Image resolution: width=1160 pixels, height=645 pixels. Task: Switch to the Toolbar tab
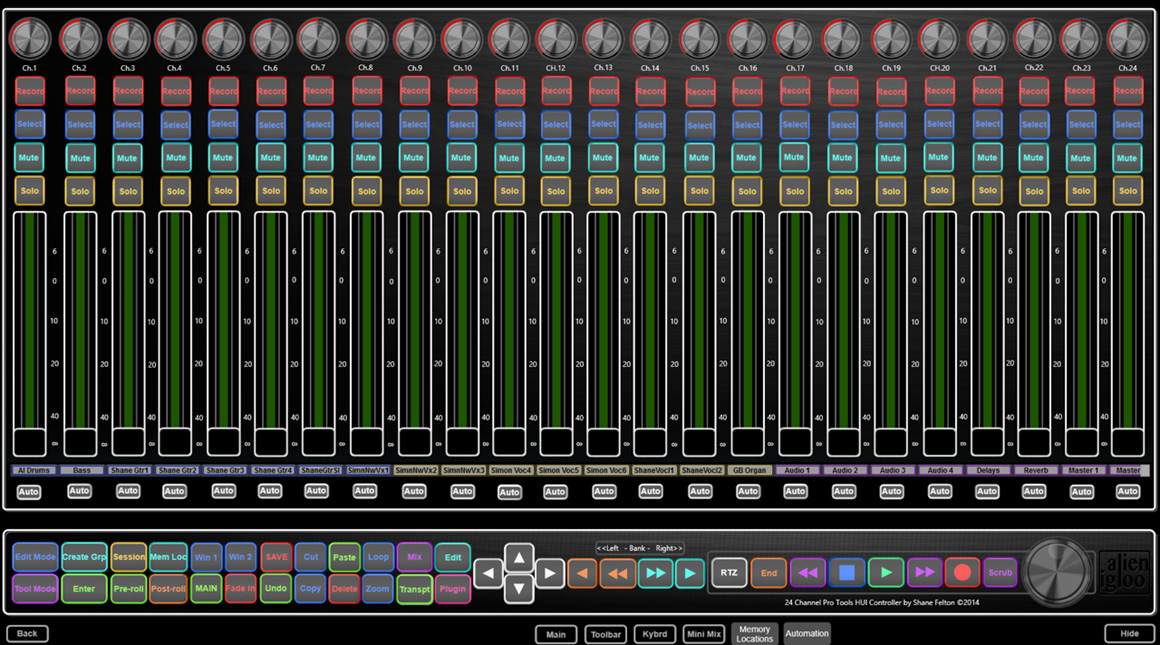606,635
